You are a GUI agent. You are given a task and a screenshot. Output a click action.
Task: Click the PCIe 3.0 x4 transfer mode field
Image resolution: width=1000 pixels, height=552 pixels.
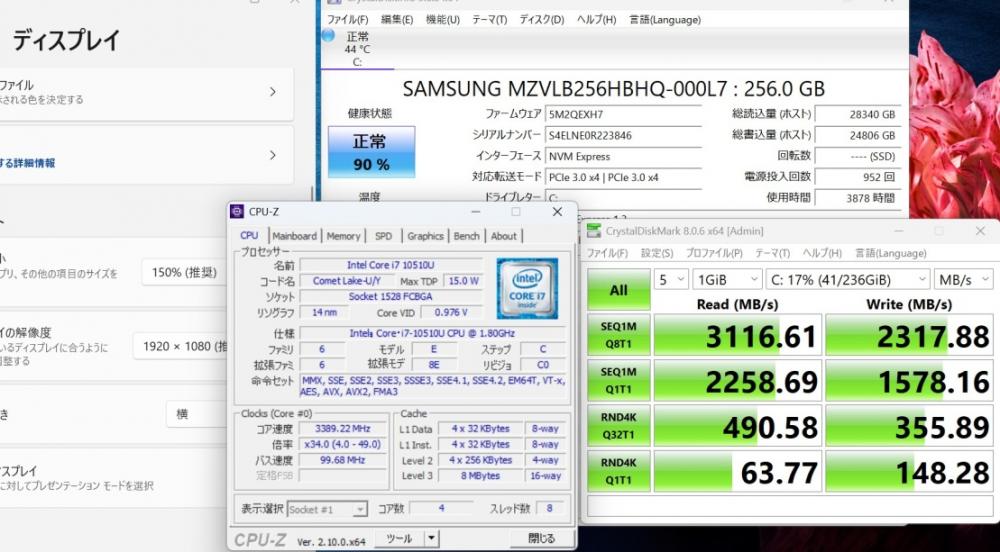coord(623,177)
